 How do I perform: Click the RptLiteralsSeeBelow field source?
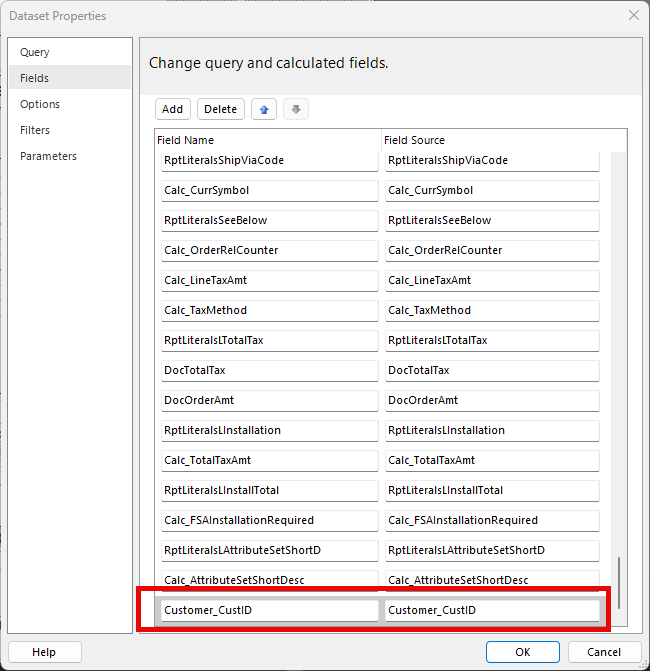click(x=492, y=220)
